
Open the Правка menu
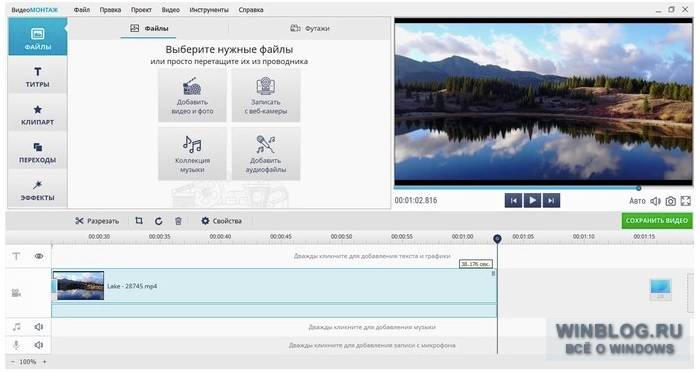coord(110,9)
